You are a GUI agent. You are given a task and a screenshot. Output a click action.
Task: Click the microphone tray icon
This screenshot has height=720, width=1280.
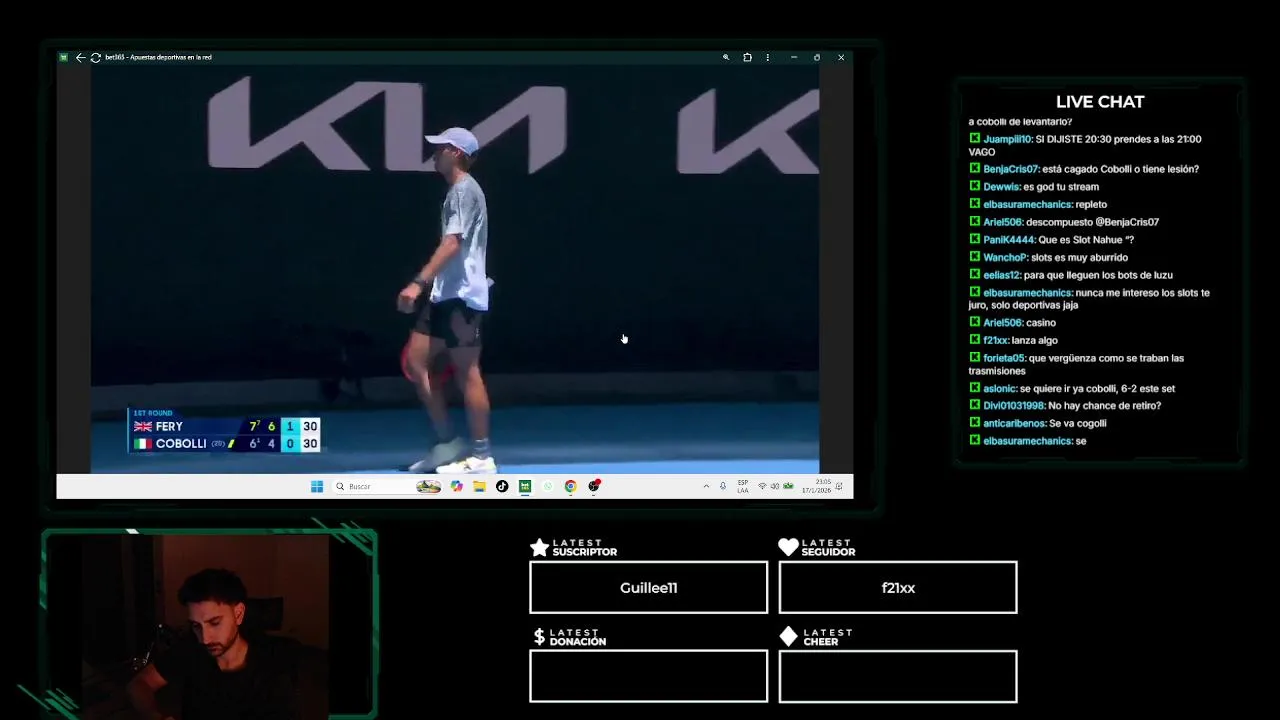(x=723, y=486)
